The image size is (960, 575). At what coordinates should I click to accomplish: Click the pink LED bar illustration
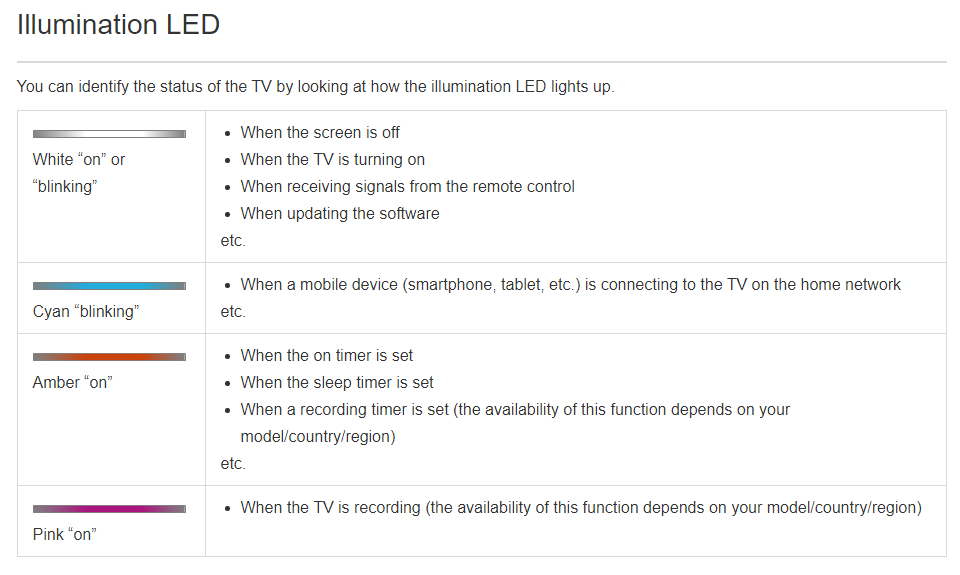coord(109,508)
